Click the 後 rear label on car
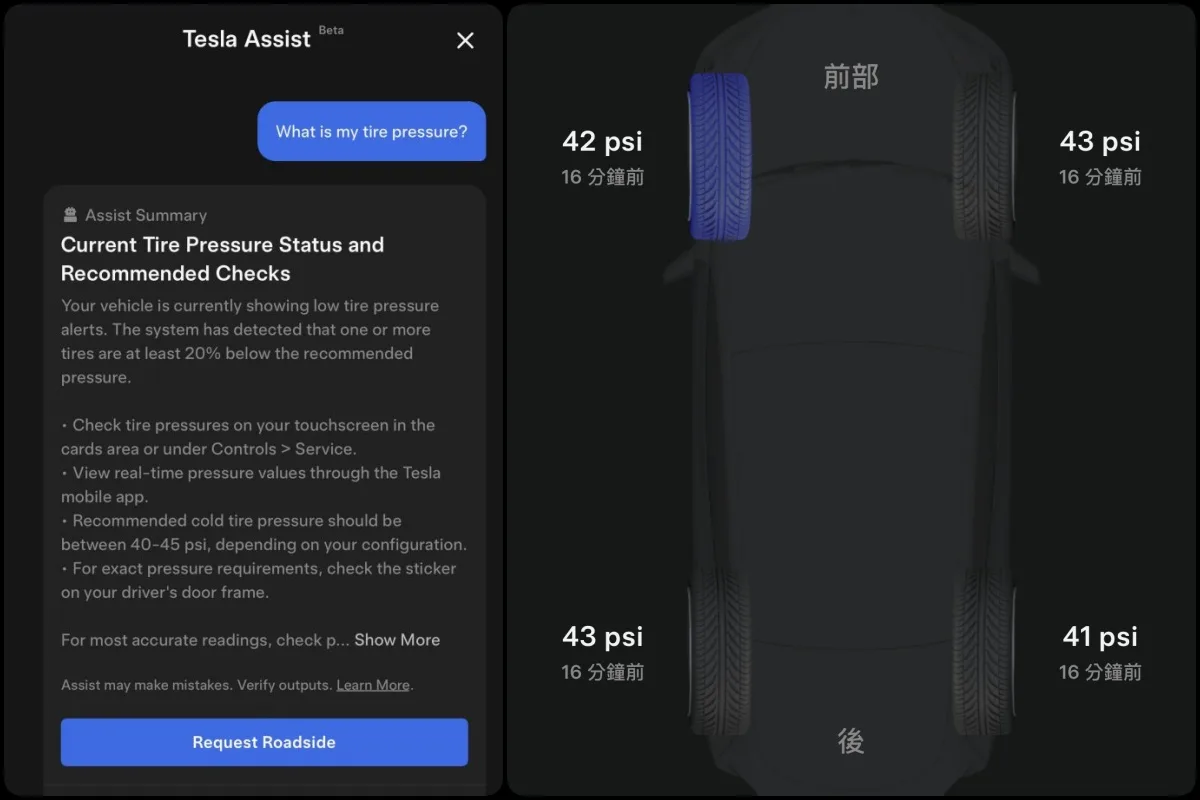Image resolution: width=1200 pixels, height=800 pixels. click(851, 740)
